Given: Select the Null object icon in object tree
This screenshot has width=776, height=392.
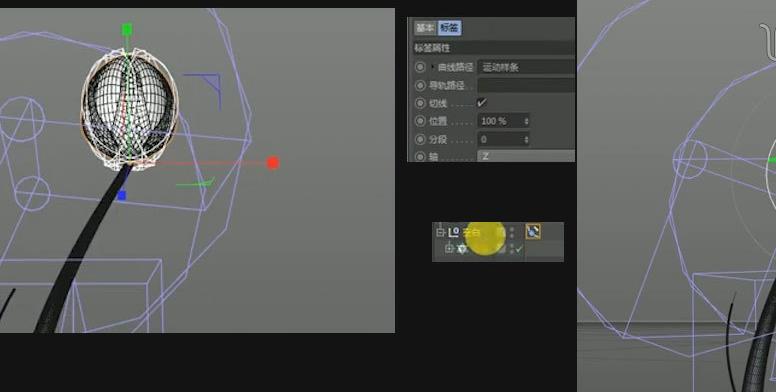Looking at the screenshot, I should point(454,232).
